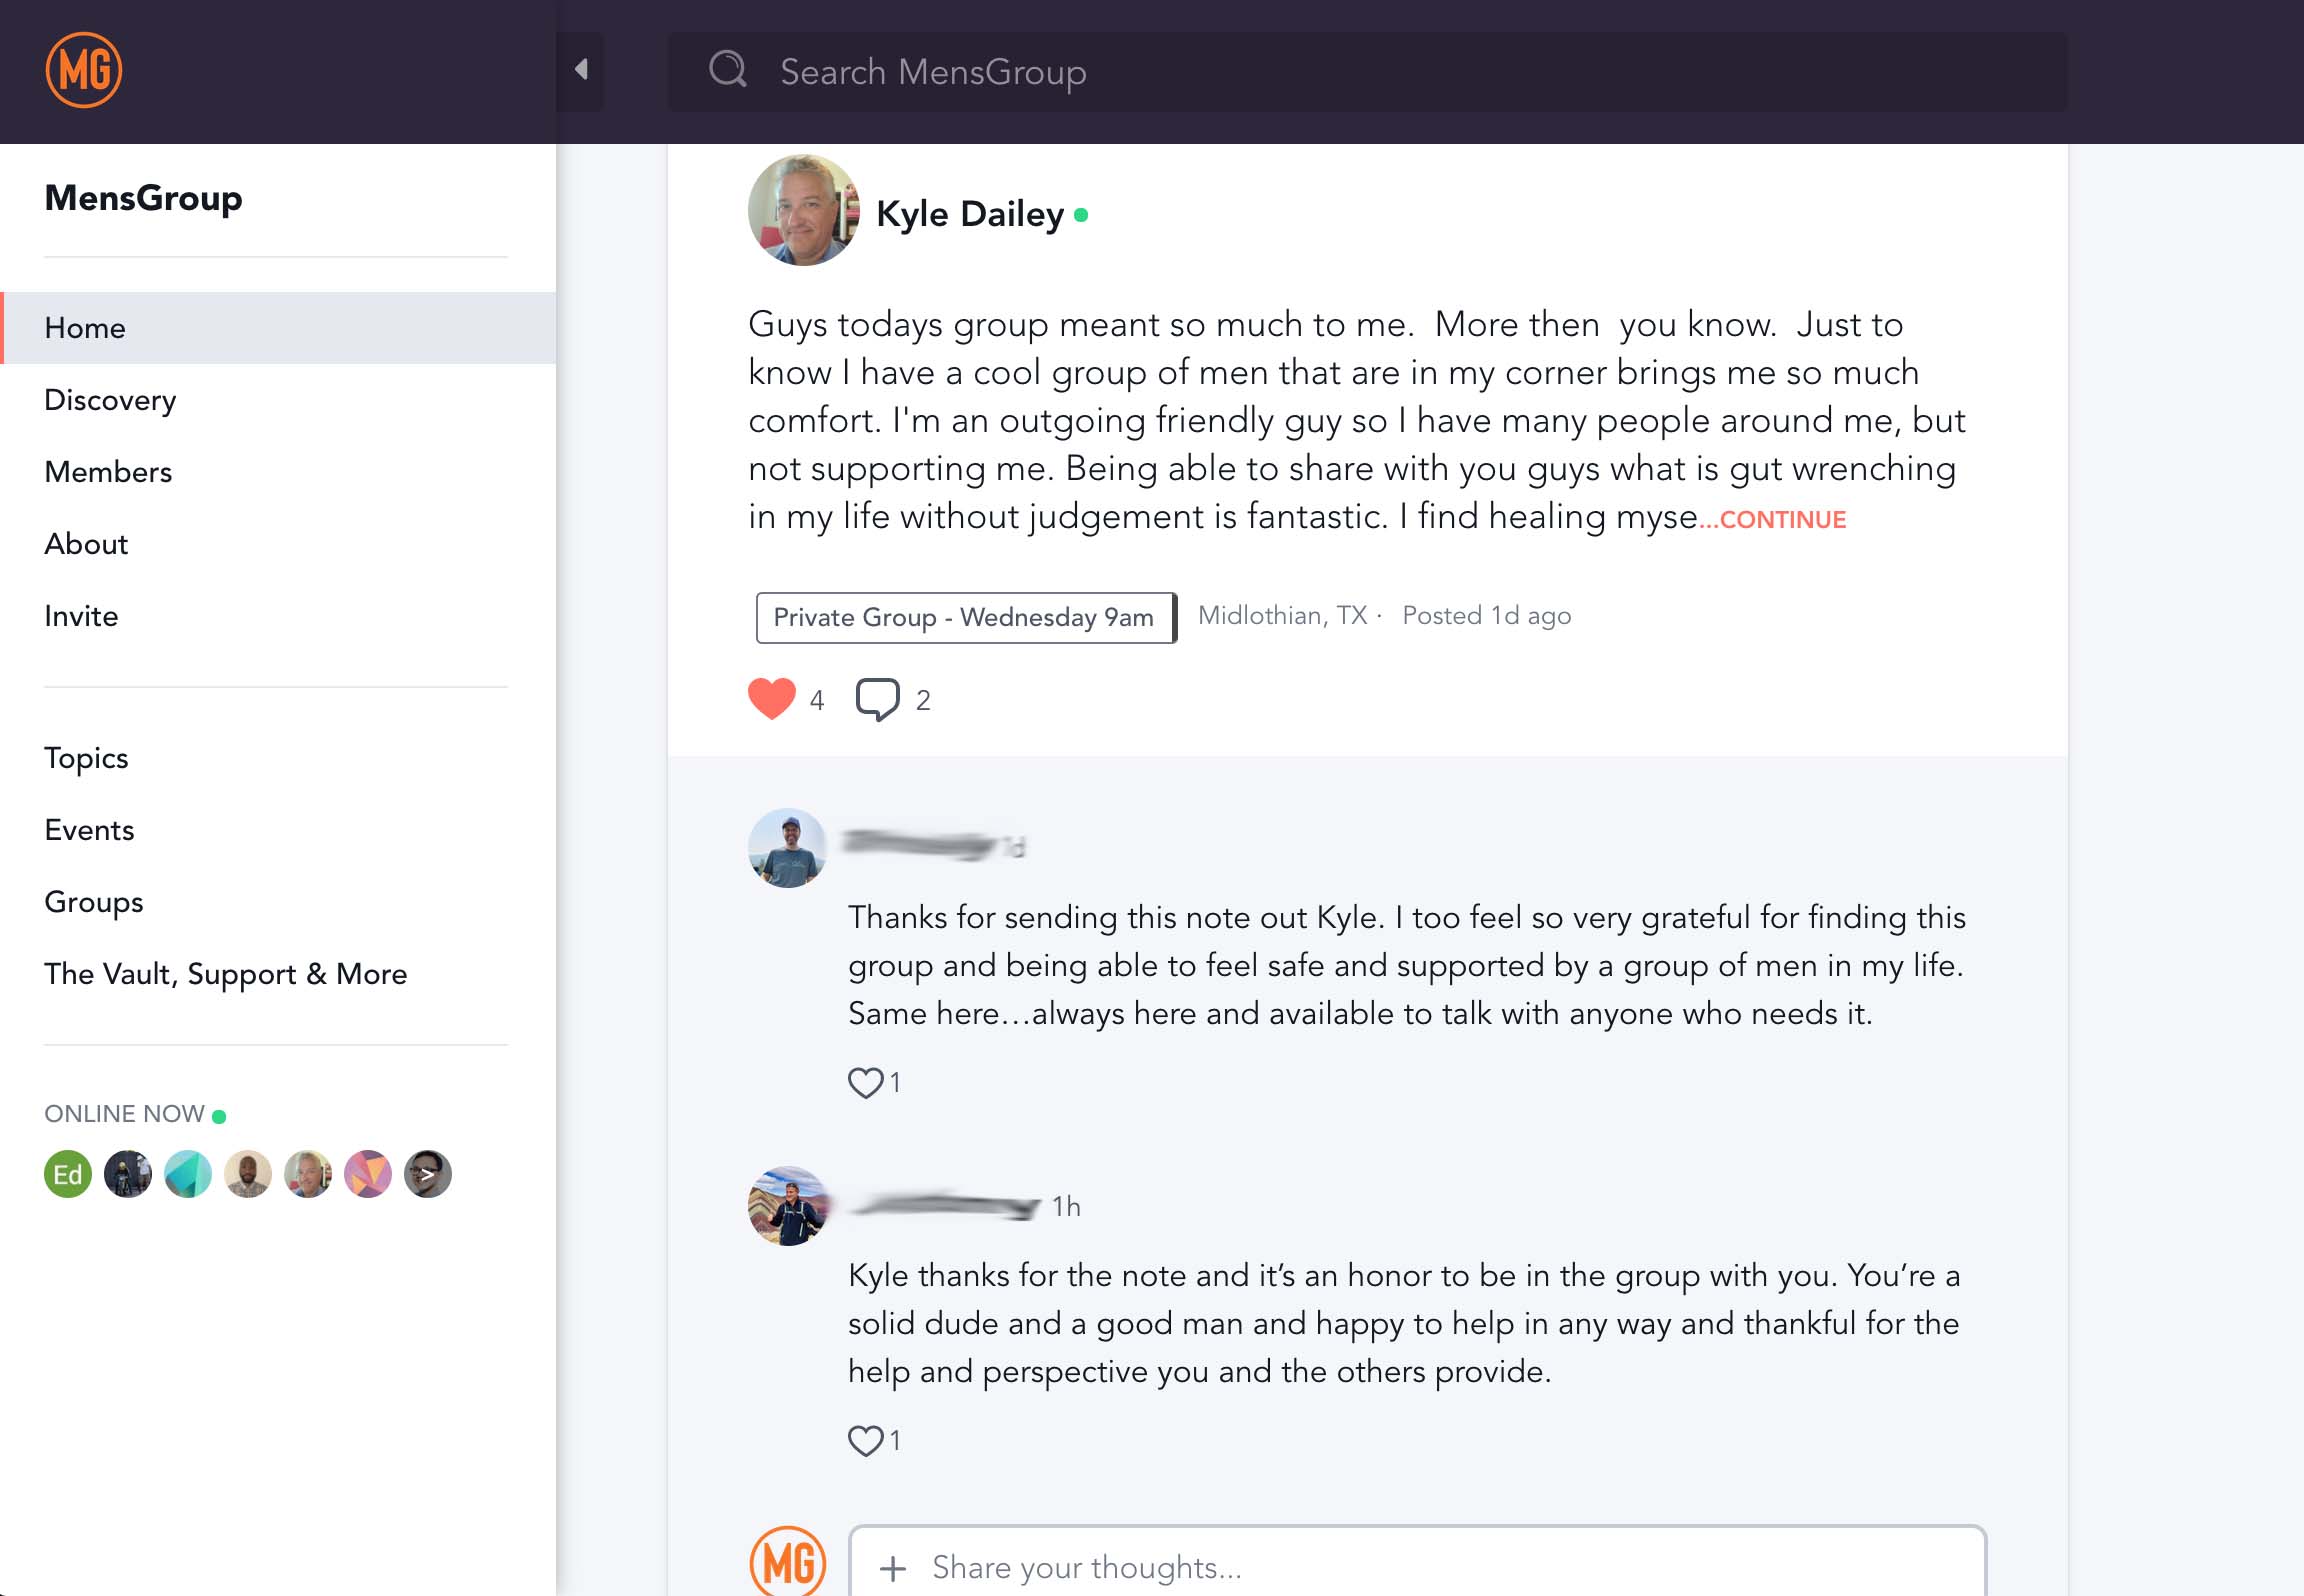Open Private Group - Wednesday 9am tag
This screenshot has height=1596, width=2304.
point(964,617)
